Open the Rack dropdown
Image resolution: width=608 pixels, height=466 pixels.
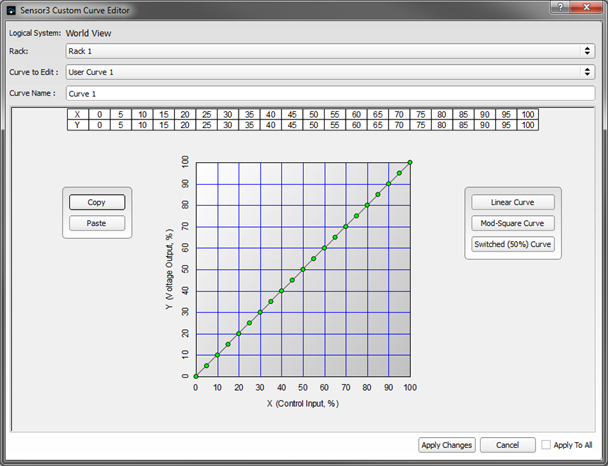(x=330, y=50)
